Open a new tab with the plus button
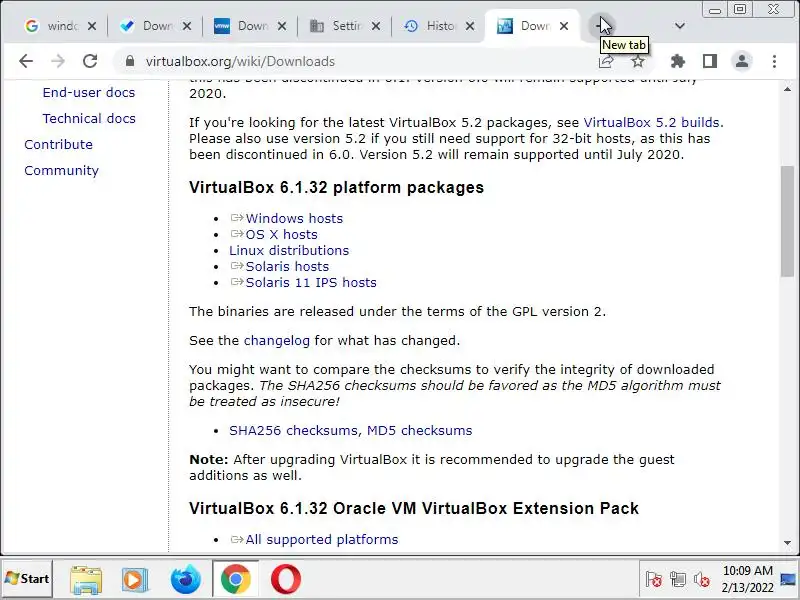This screenshot has width=800, height=600. (x=601, y=26)
